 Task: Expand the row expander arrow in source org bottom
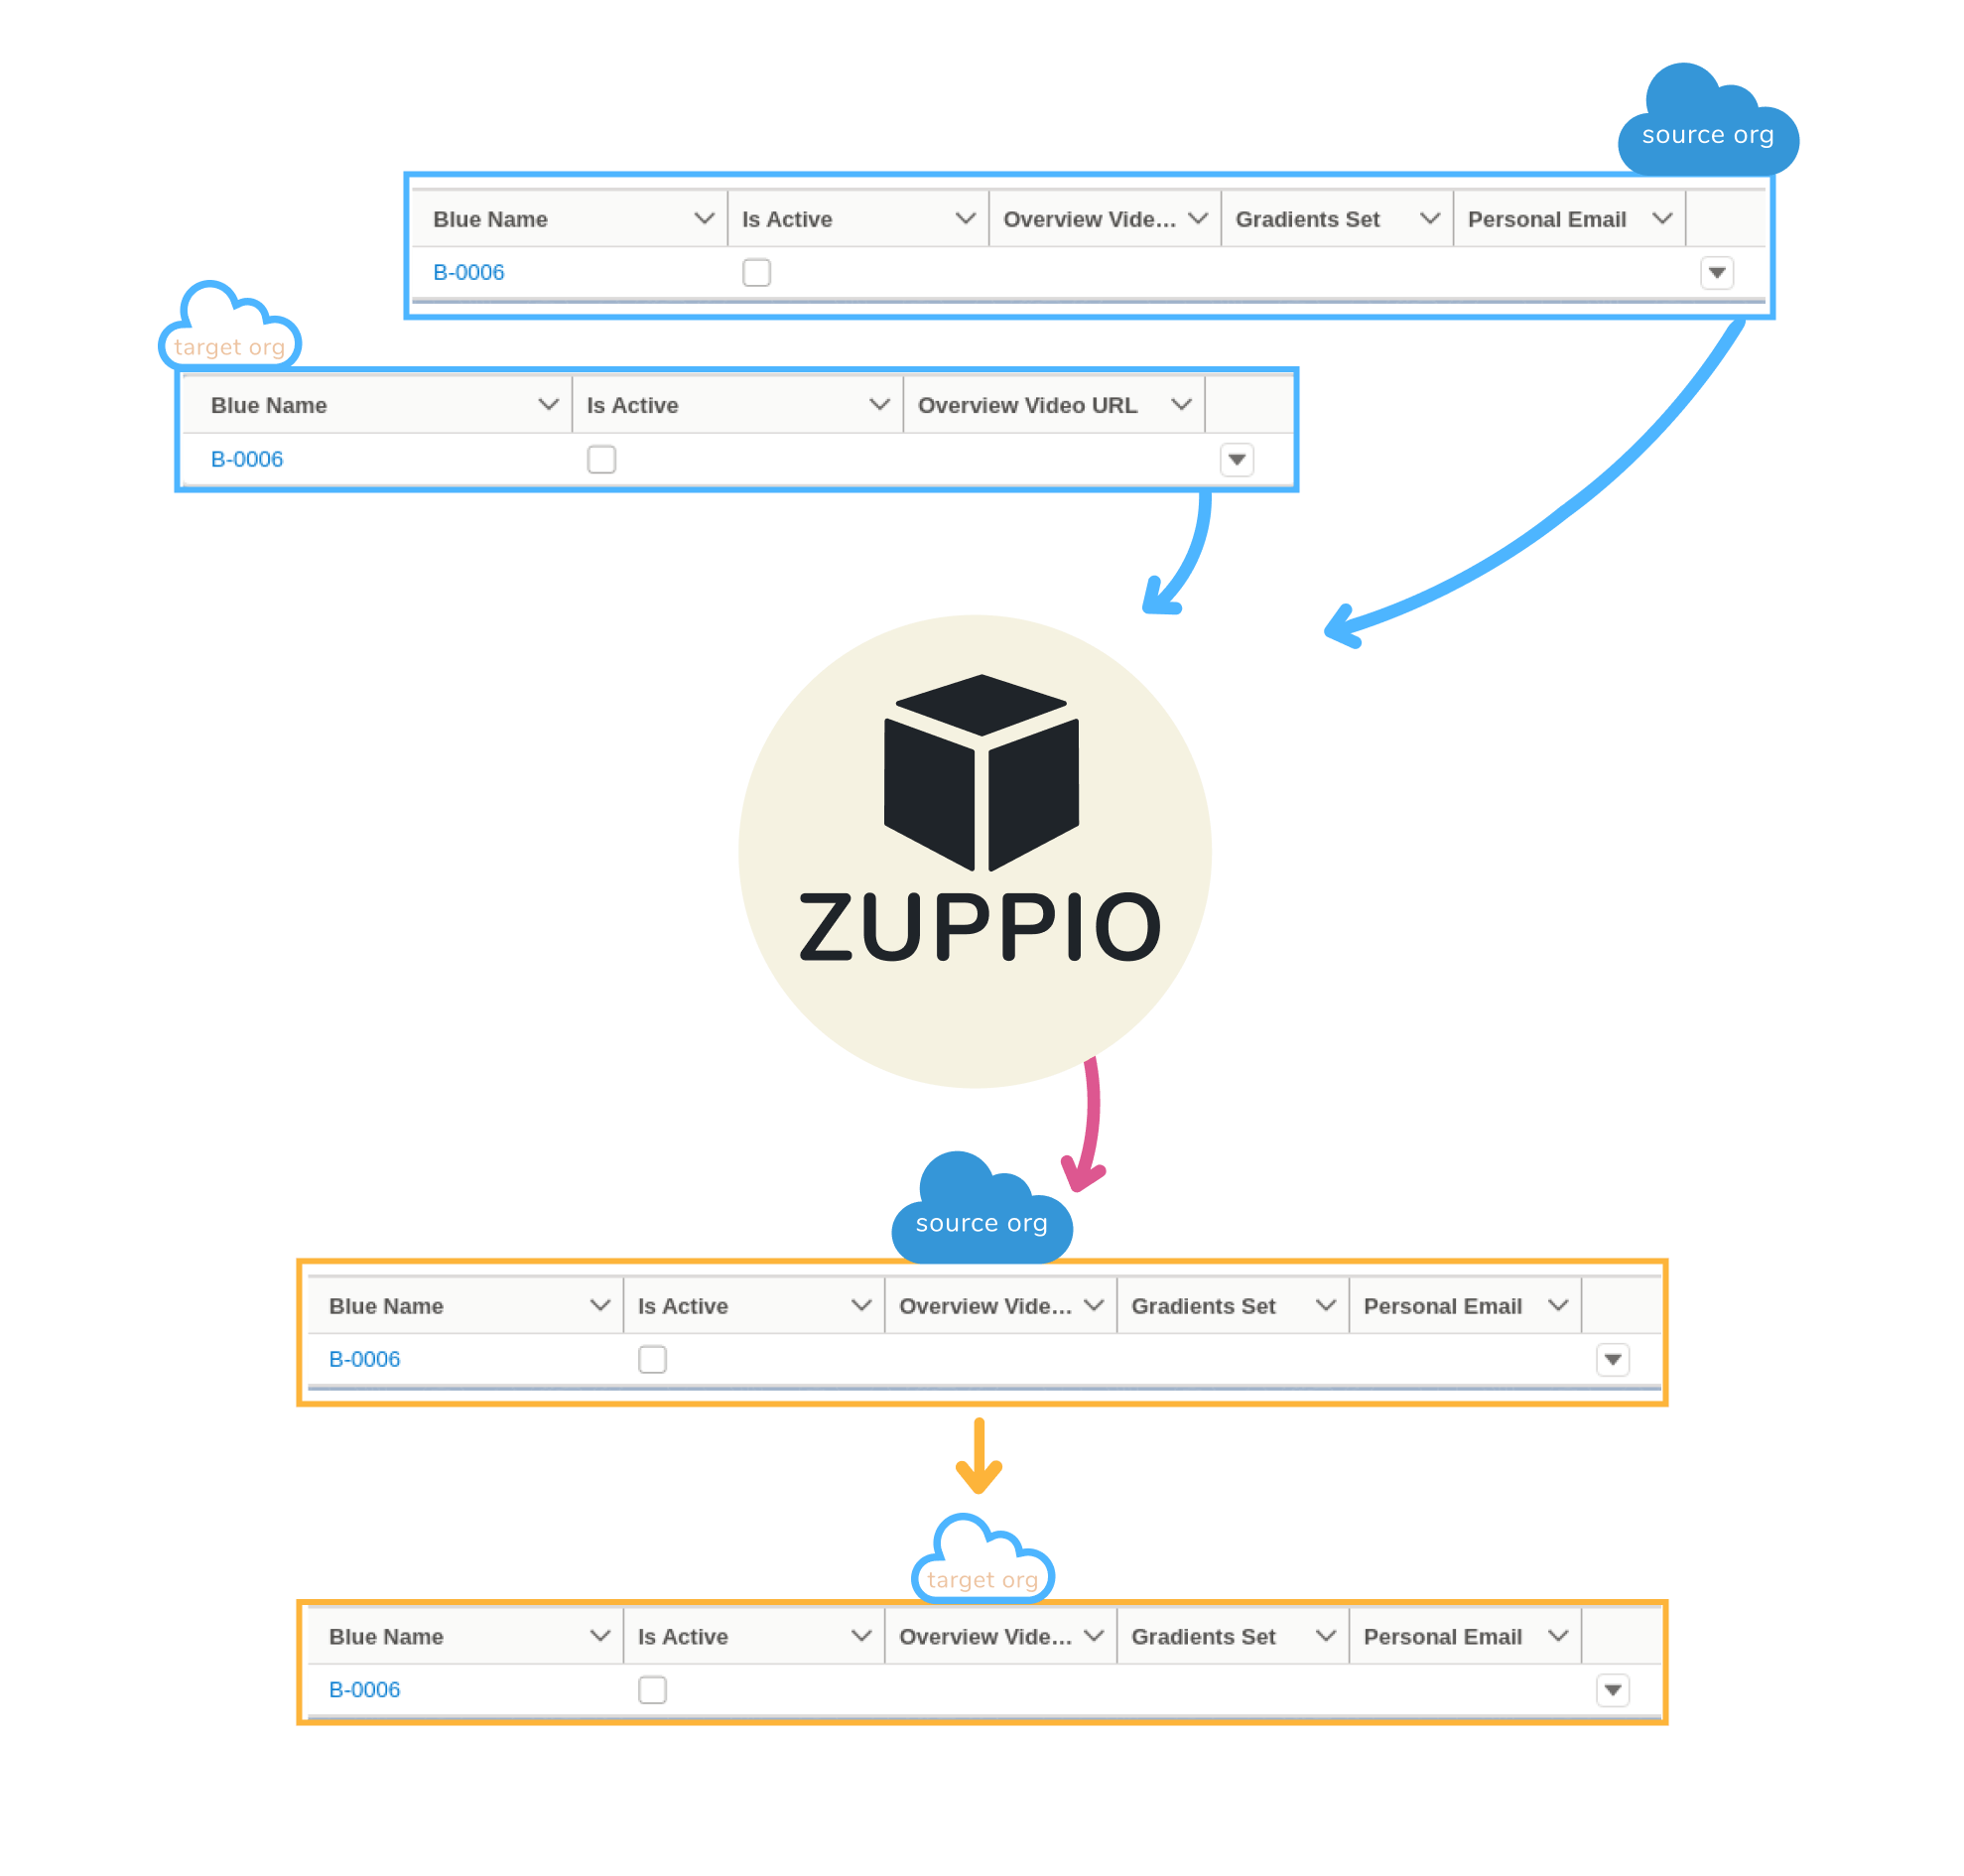point(1614,1361)
